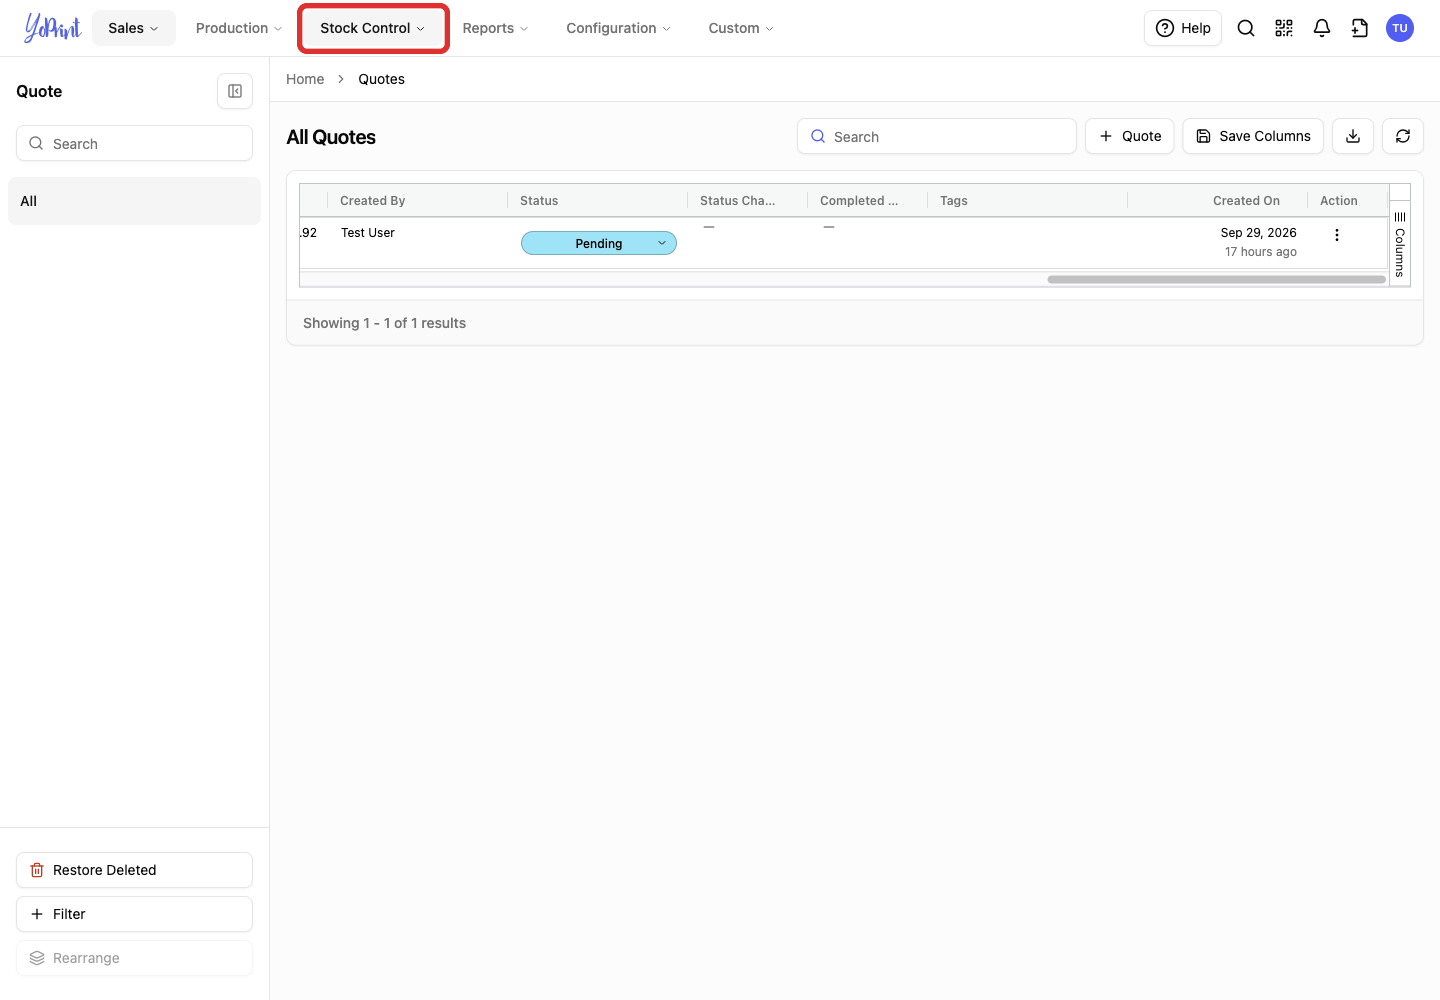Change the Pending status dropdown
1440x1000 pixels.
(599, 243)
